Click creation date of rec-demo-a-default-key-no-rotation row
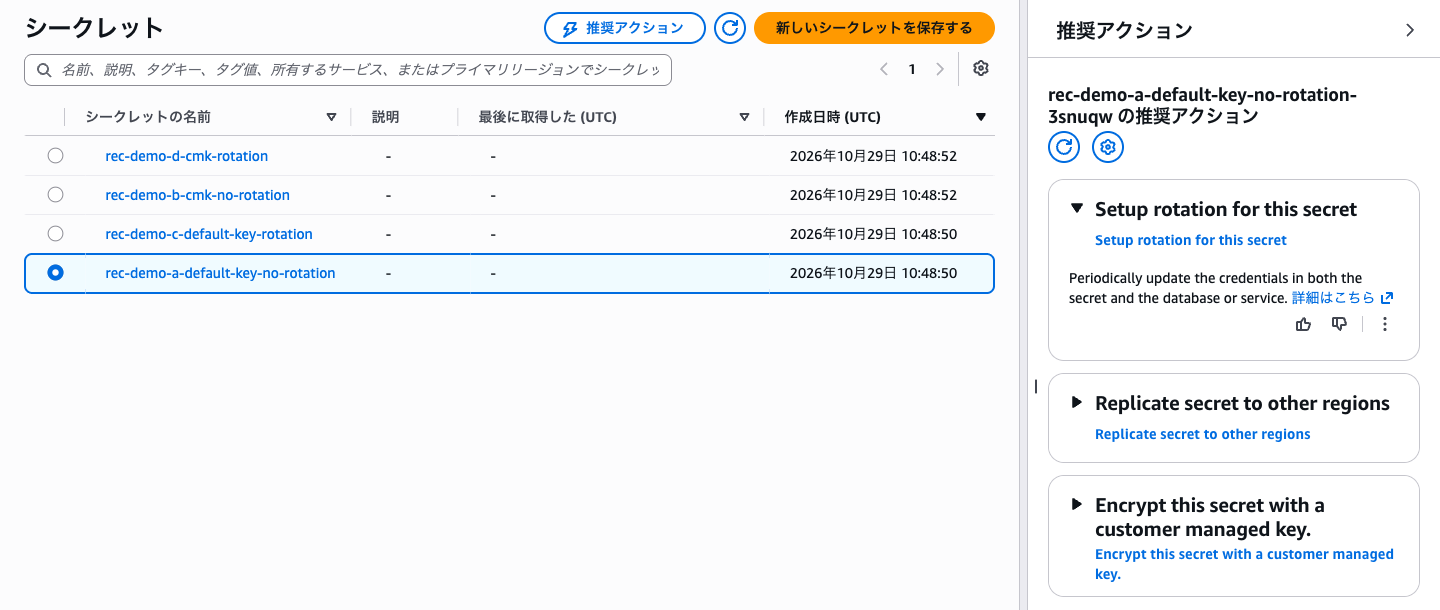The height and width of the screenshot is (610, 1440). coord(873,273)
